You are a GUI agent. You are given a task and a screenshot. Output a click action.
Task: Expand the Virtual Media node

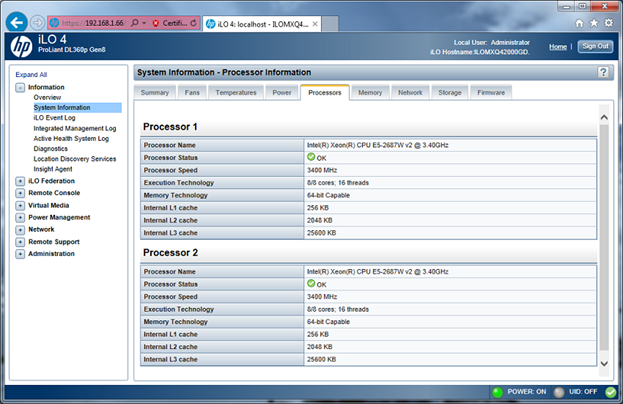(20, 205)
